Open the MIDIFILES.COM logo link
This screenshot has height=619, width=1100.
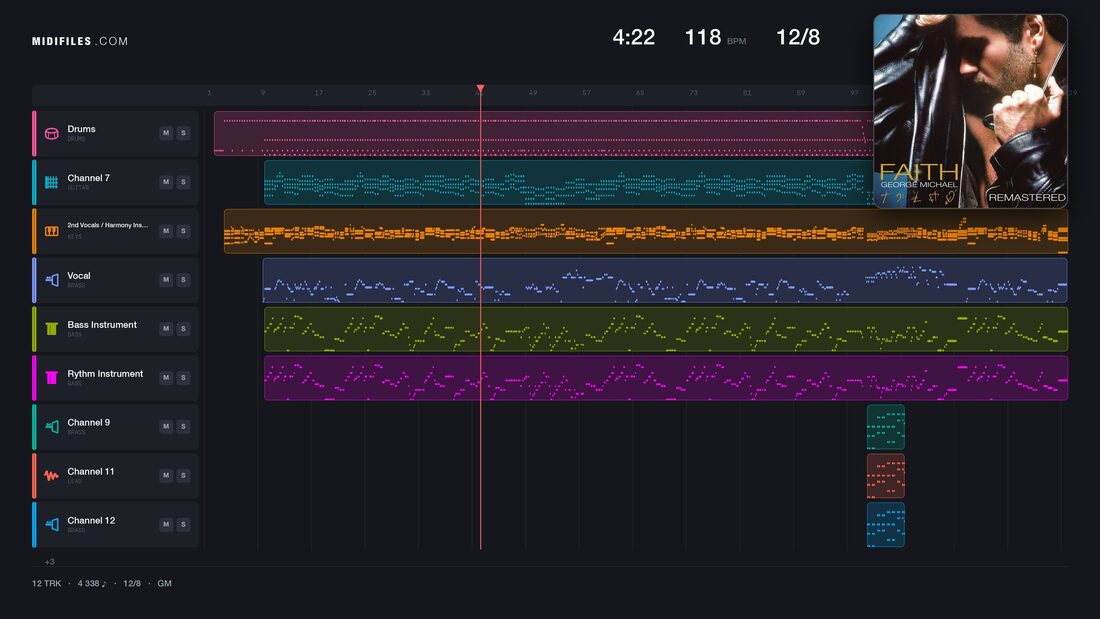click(80, 41)
